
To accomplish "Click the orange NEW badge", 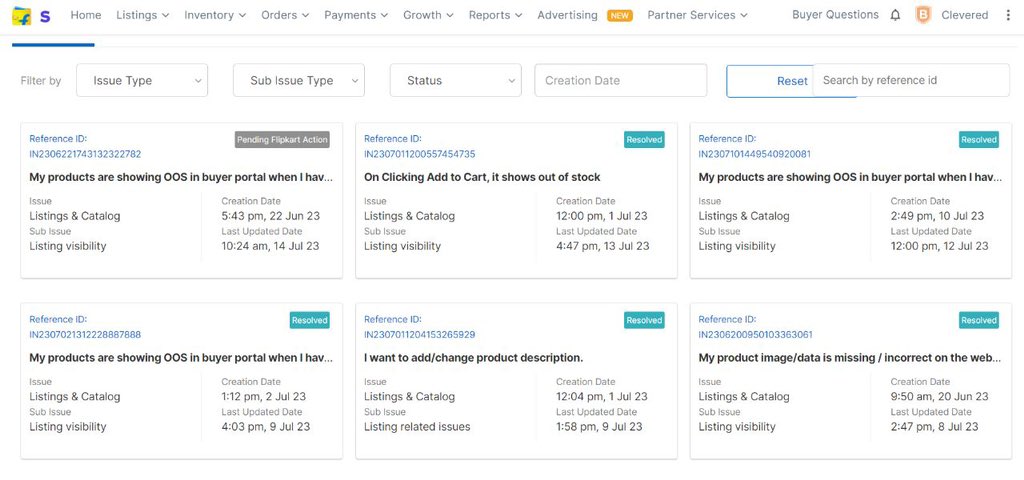I will pos(619,15).
